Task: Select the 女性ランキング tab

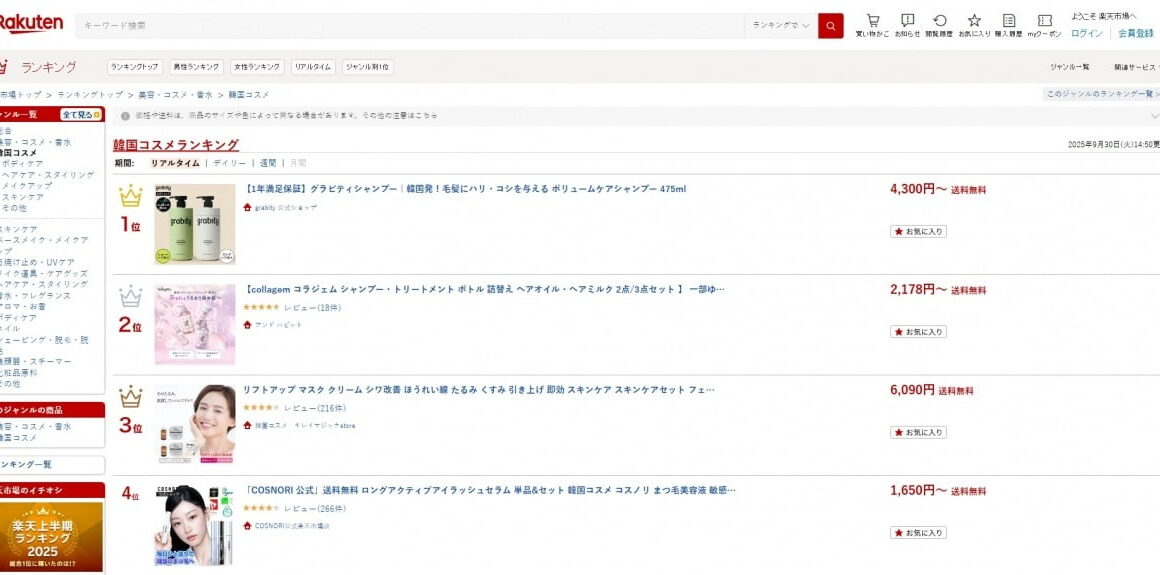Action: pos(256,67)
